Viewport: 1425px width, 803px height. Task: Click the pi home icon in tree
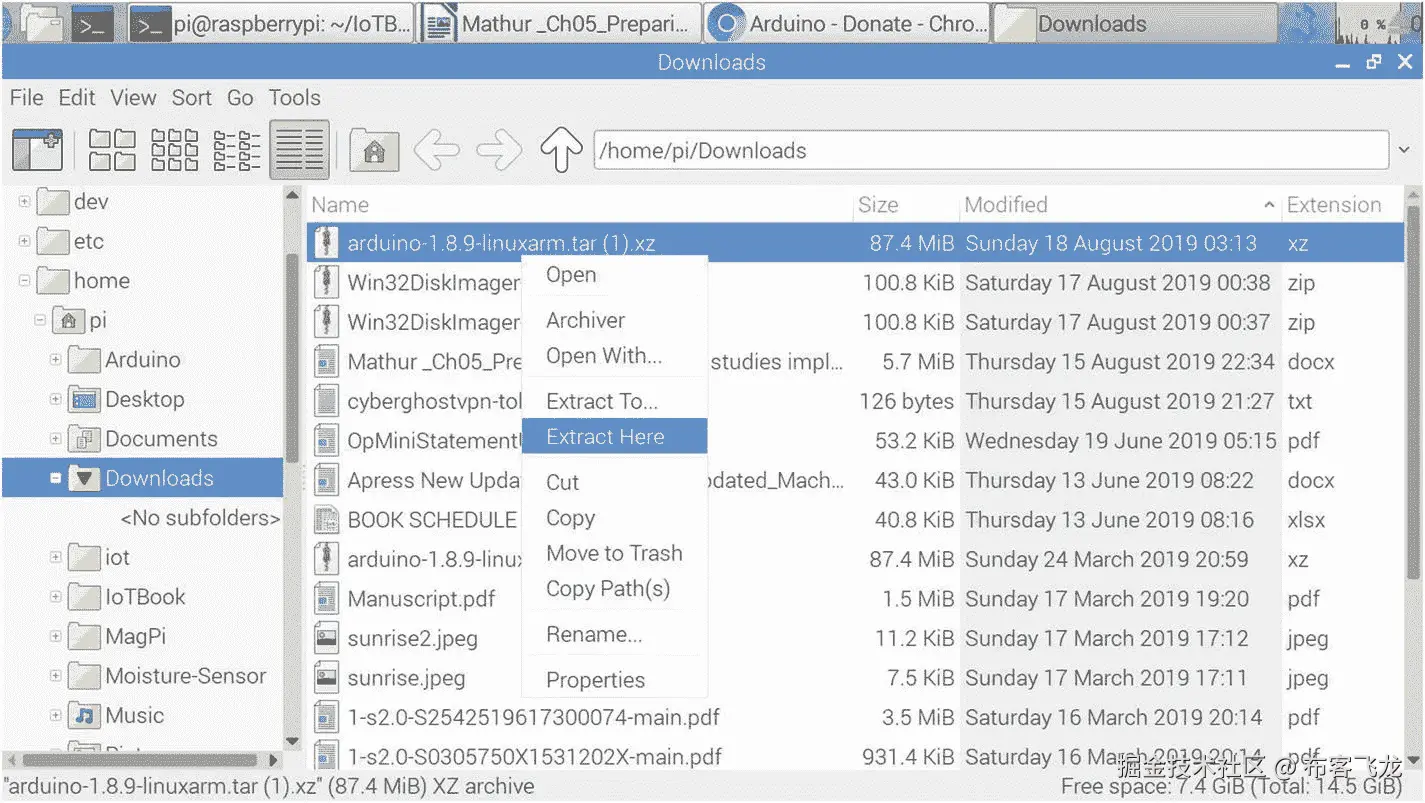pyautogui.click(x=68, y=321)
